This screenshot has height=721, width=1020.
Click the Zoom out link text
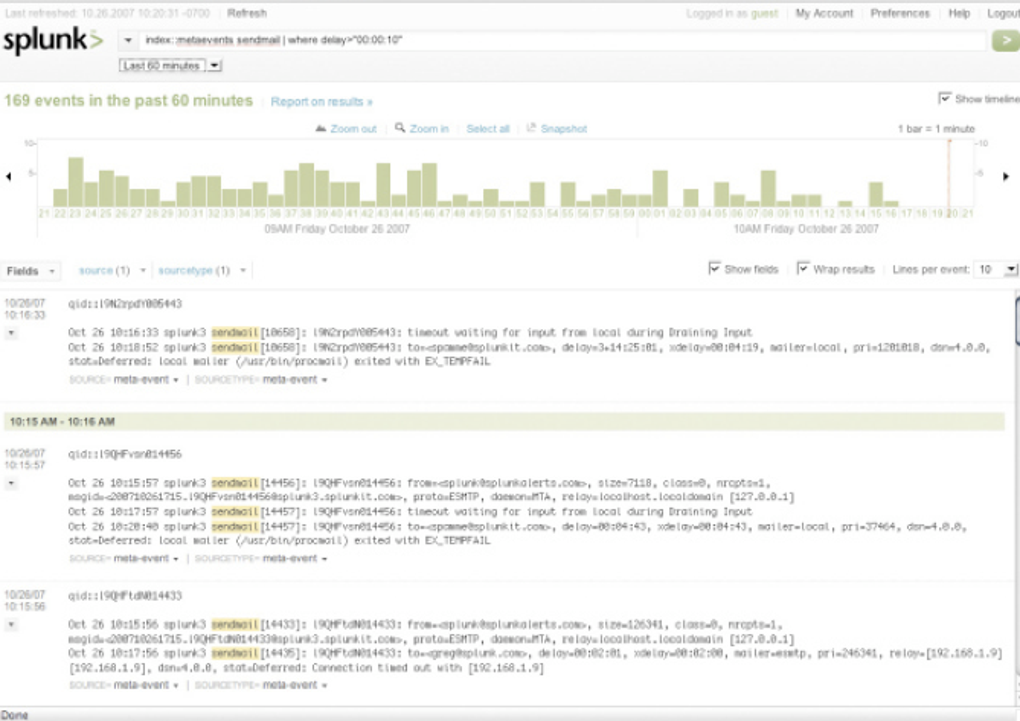tap(353, 129)
